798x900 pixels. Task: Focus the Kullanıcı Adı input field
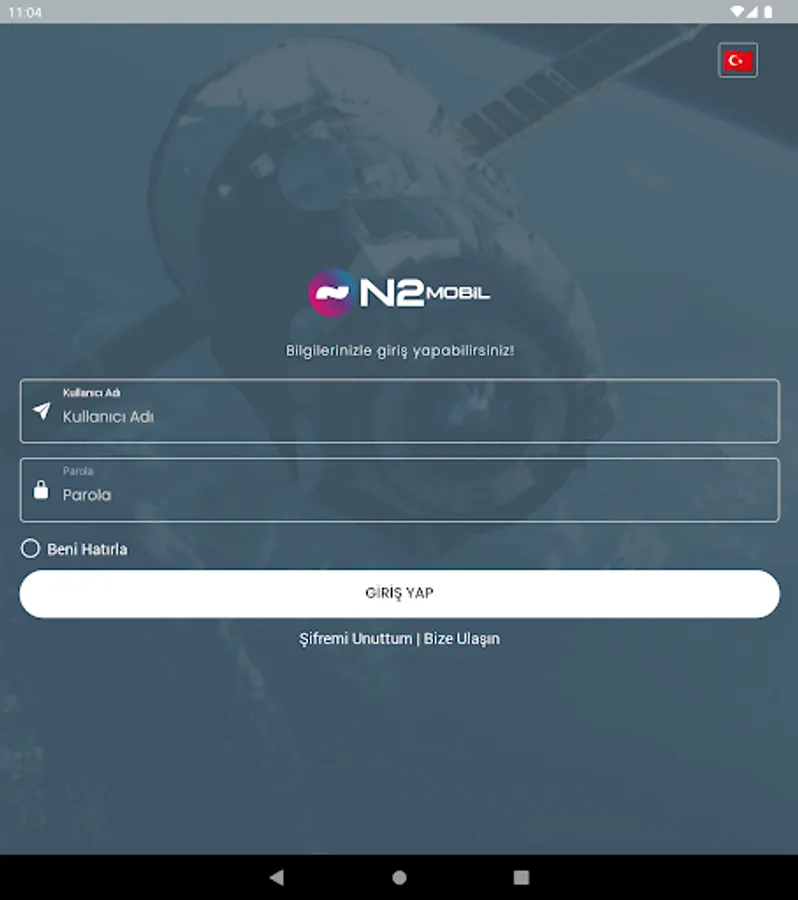click(x=400, y=411)
